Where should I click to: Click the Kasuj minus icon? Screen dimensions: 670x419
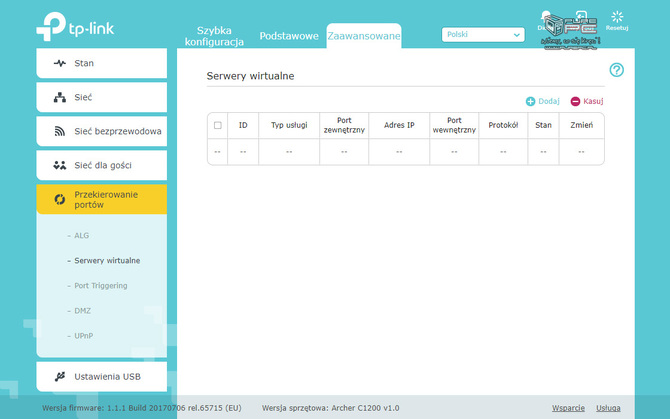[x=575, y=101]
